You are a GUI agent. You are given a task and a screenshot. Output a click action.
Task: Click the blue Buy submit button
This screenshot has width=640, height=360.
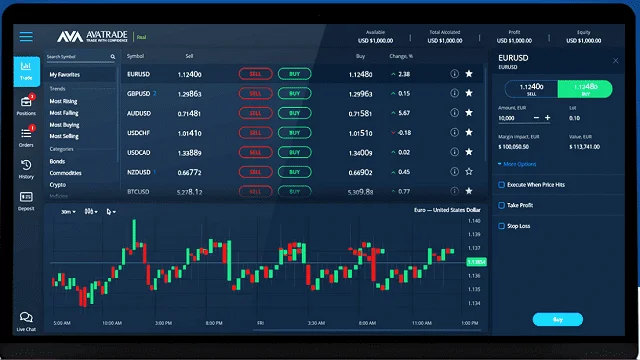coord(558,319)
